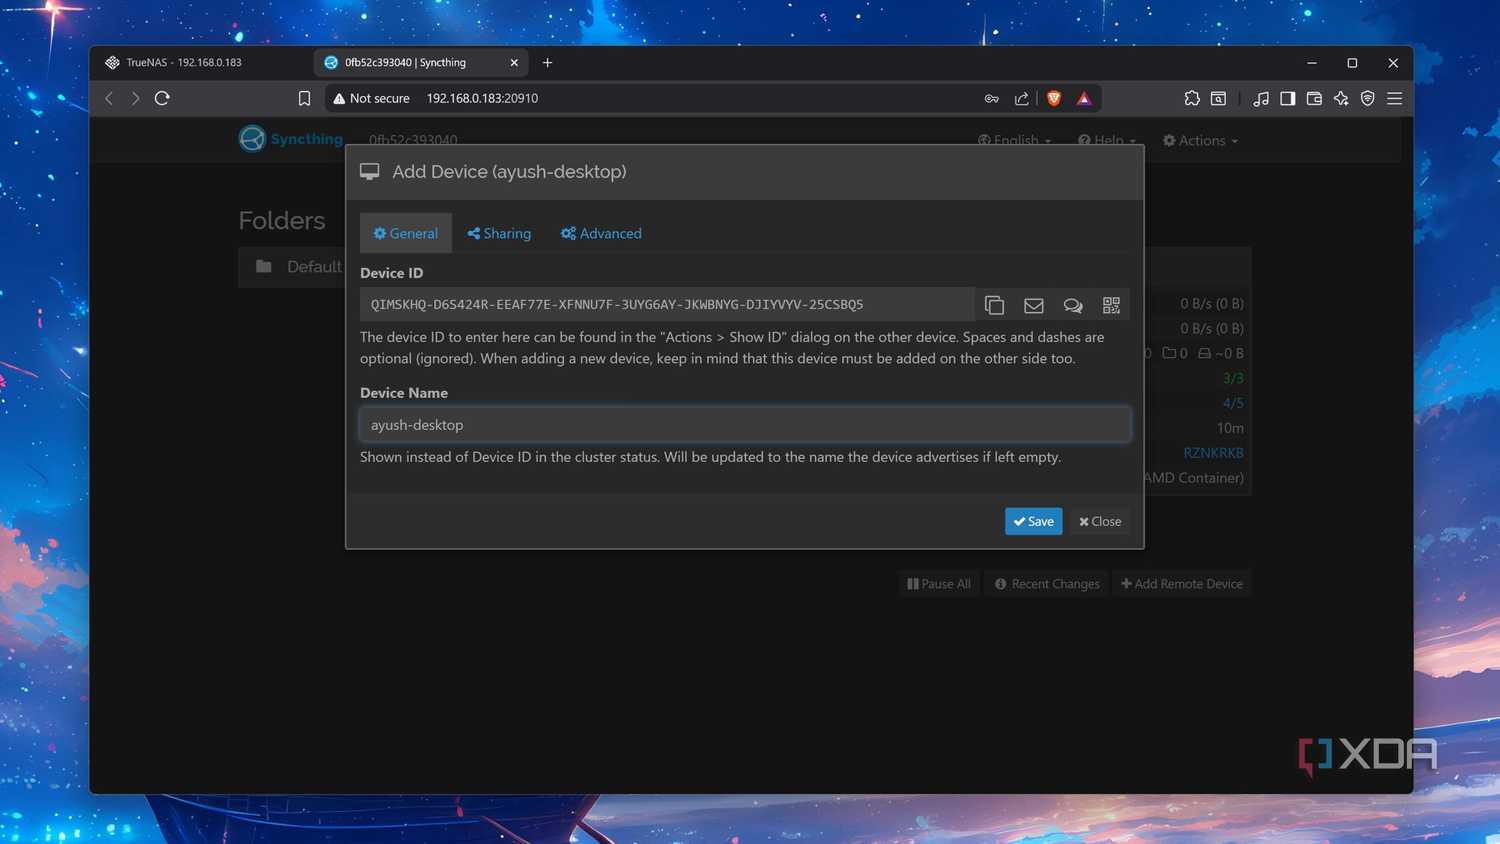Open the Leo AI sparkle icon
Screen dimensions: 1500x844
(x=1341, y=98)
